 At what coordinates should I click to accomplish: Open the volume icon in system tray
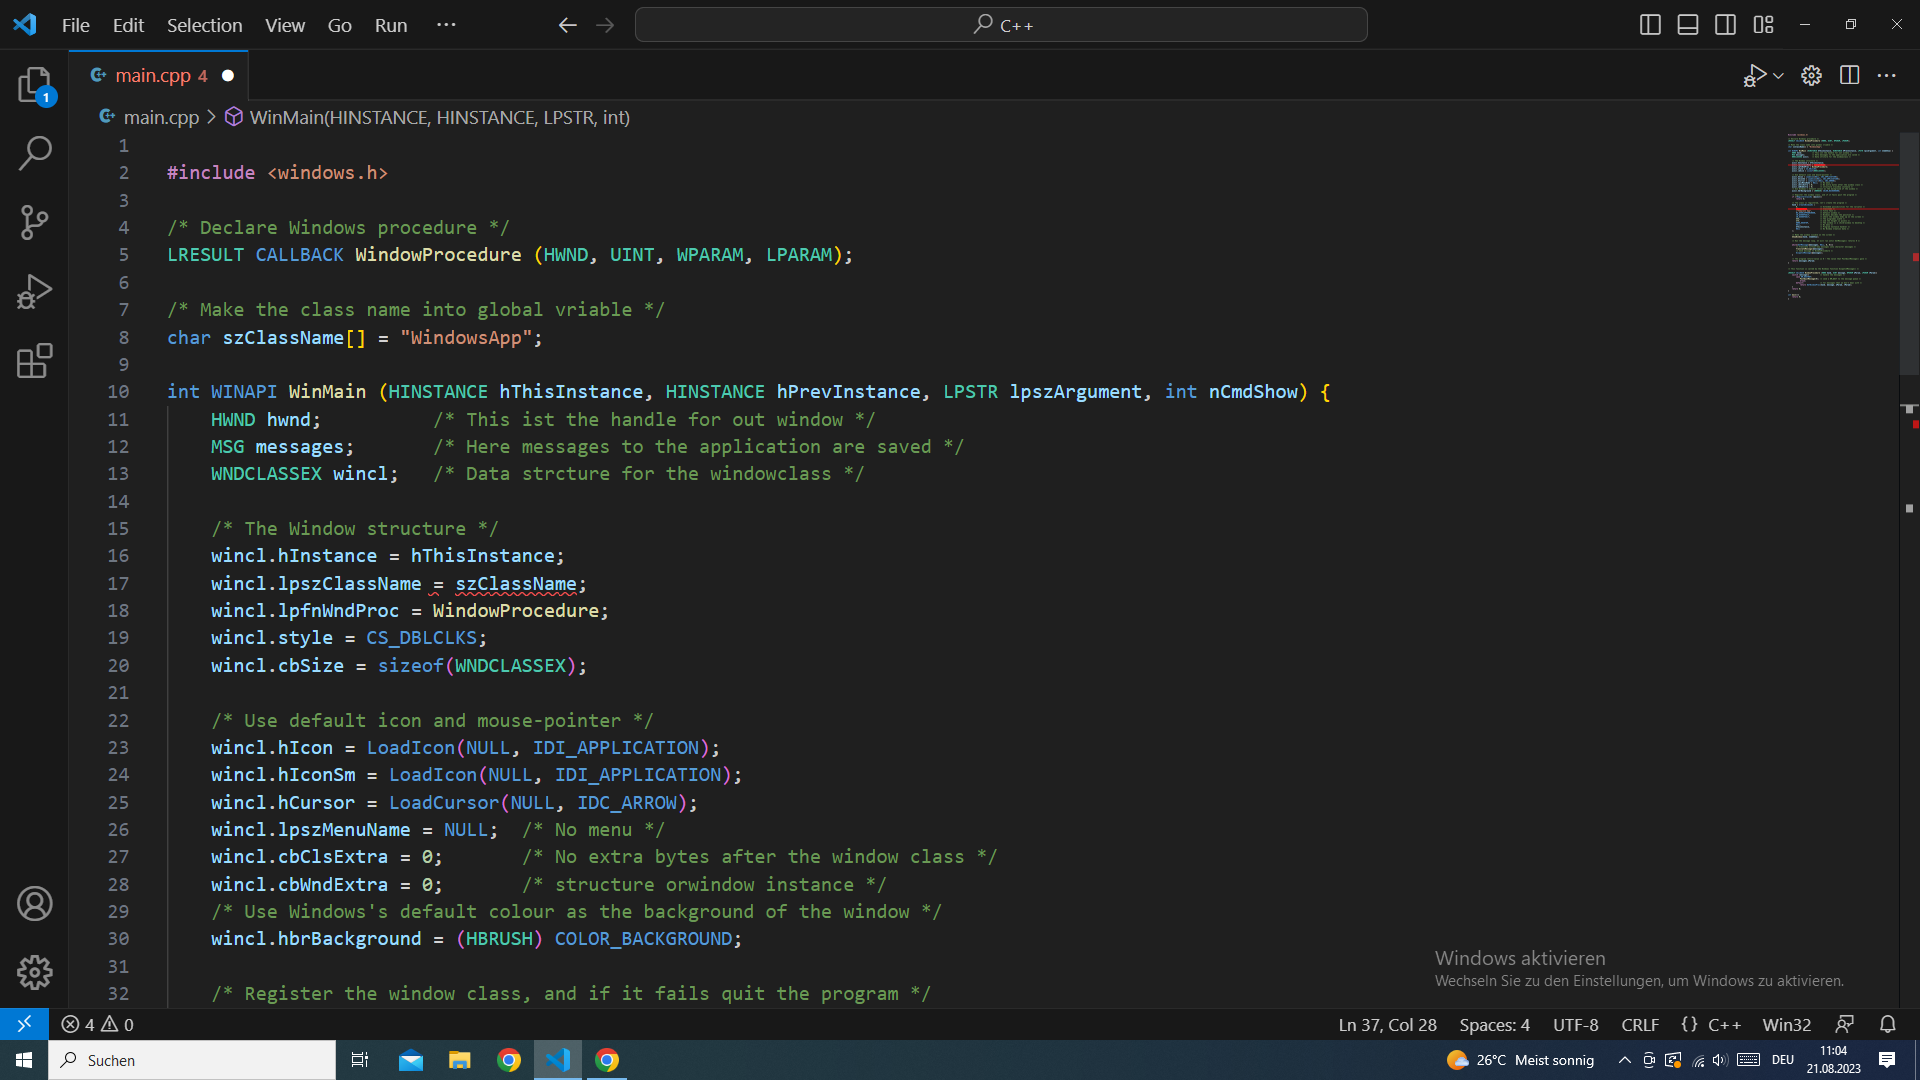click(x=1720, y=1060)
